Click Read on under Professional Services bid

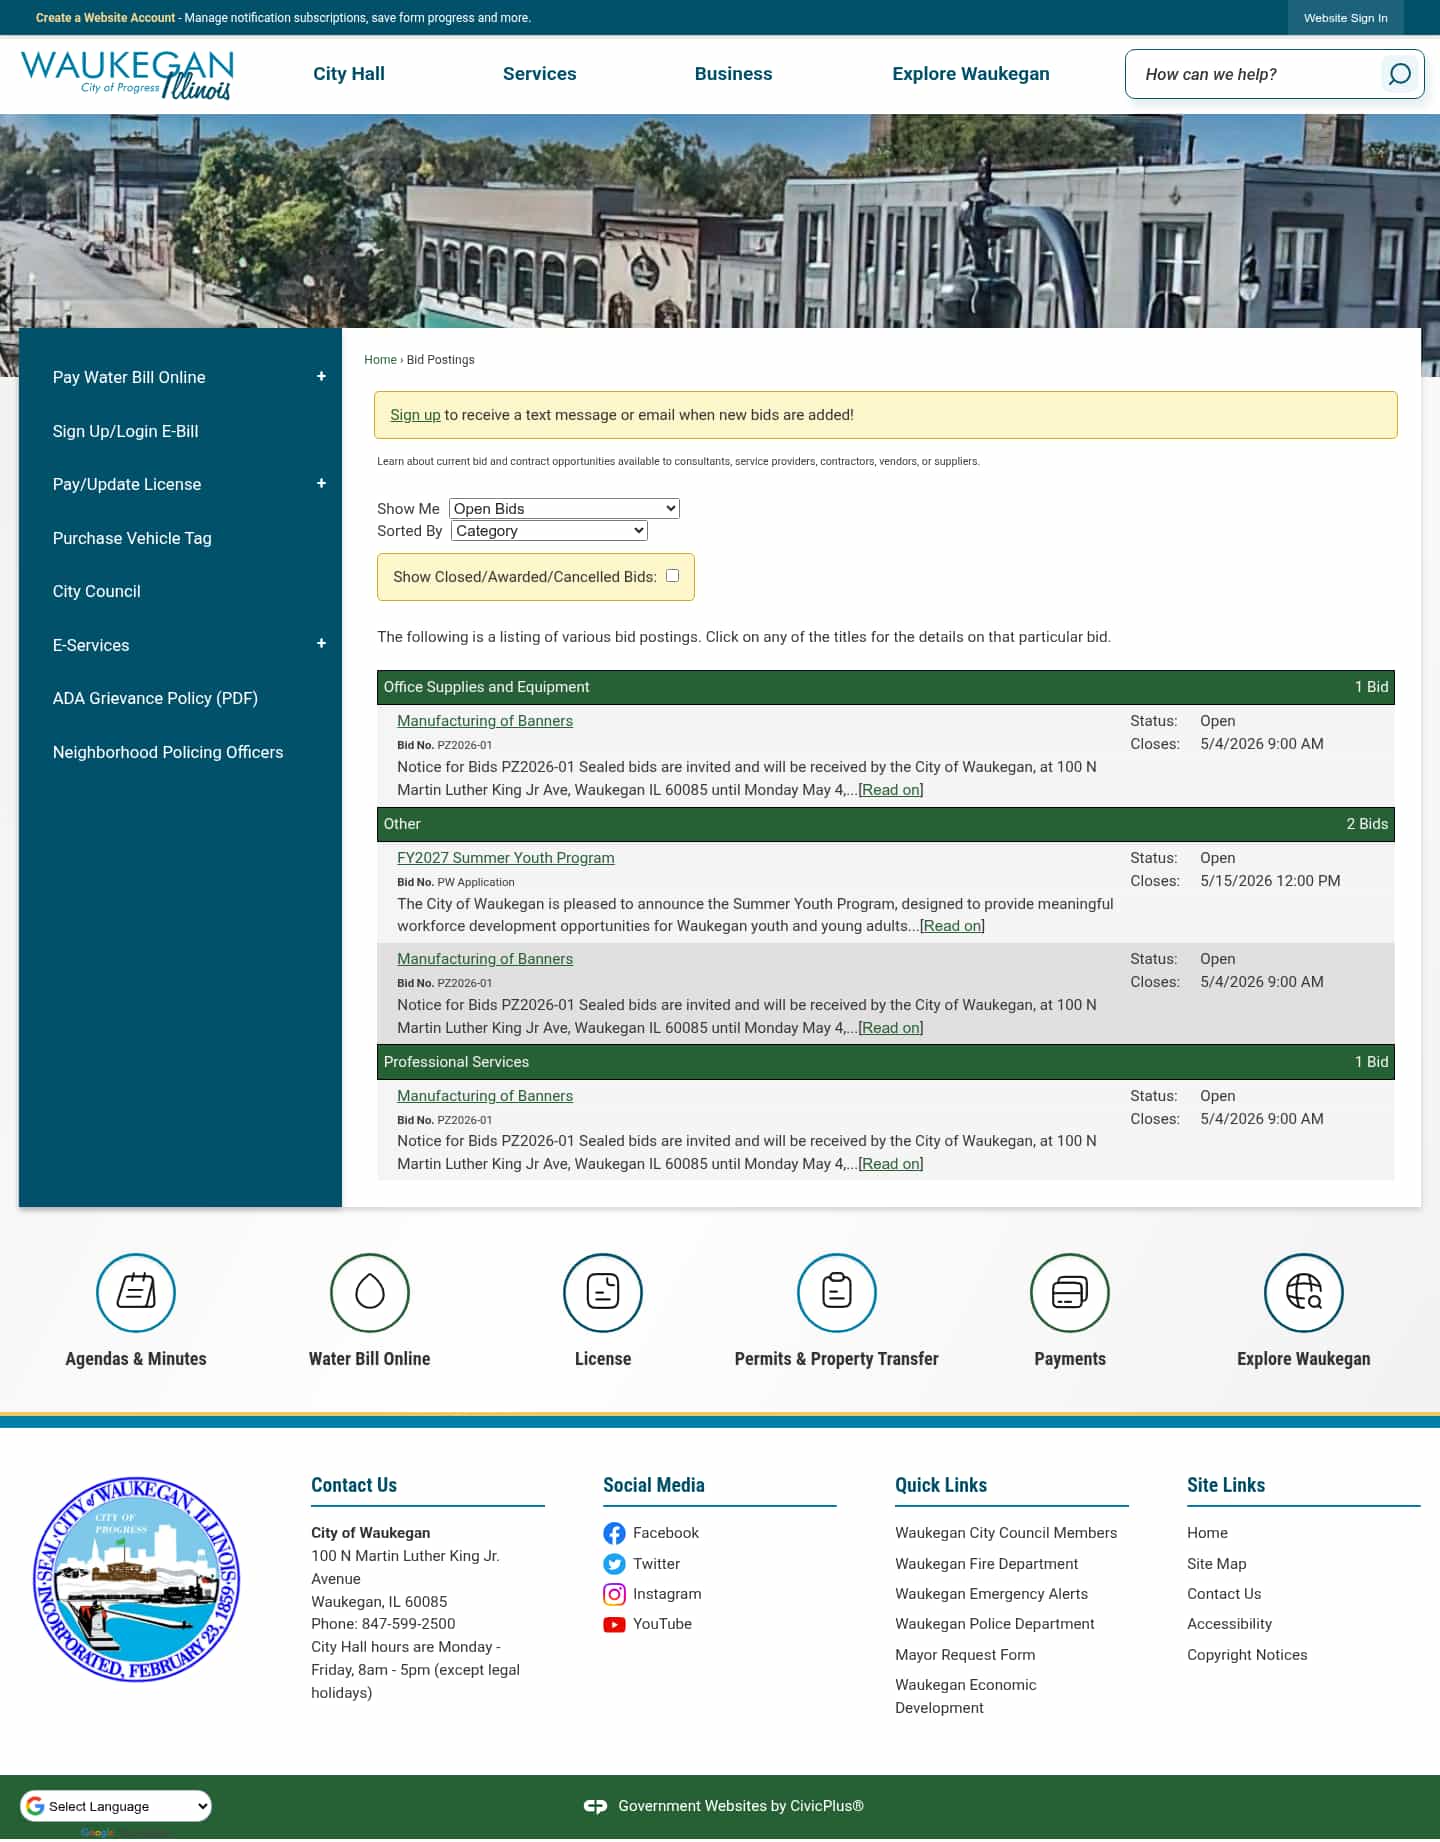891,1164
